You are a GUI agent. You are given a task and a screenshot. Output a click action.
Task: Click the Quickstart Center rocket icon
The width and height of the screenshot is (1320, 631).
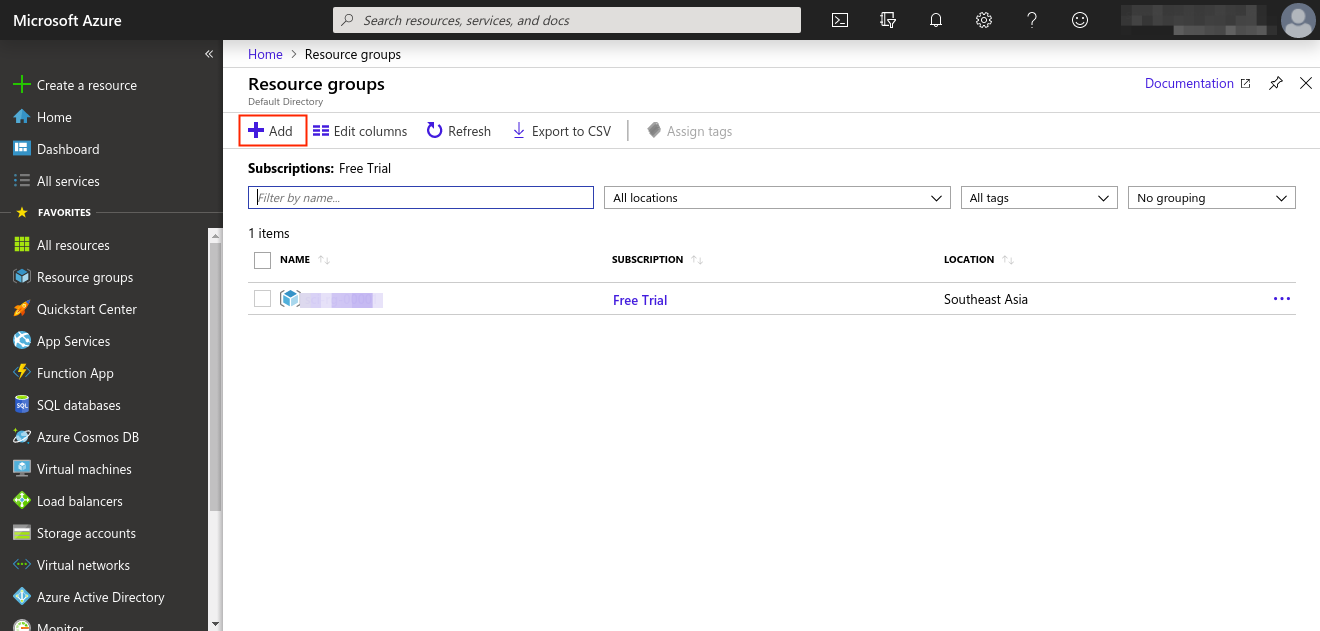tap(21, 309)
